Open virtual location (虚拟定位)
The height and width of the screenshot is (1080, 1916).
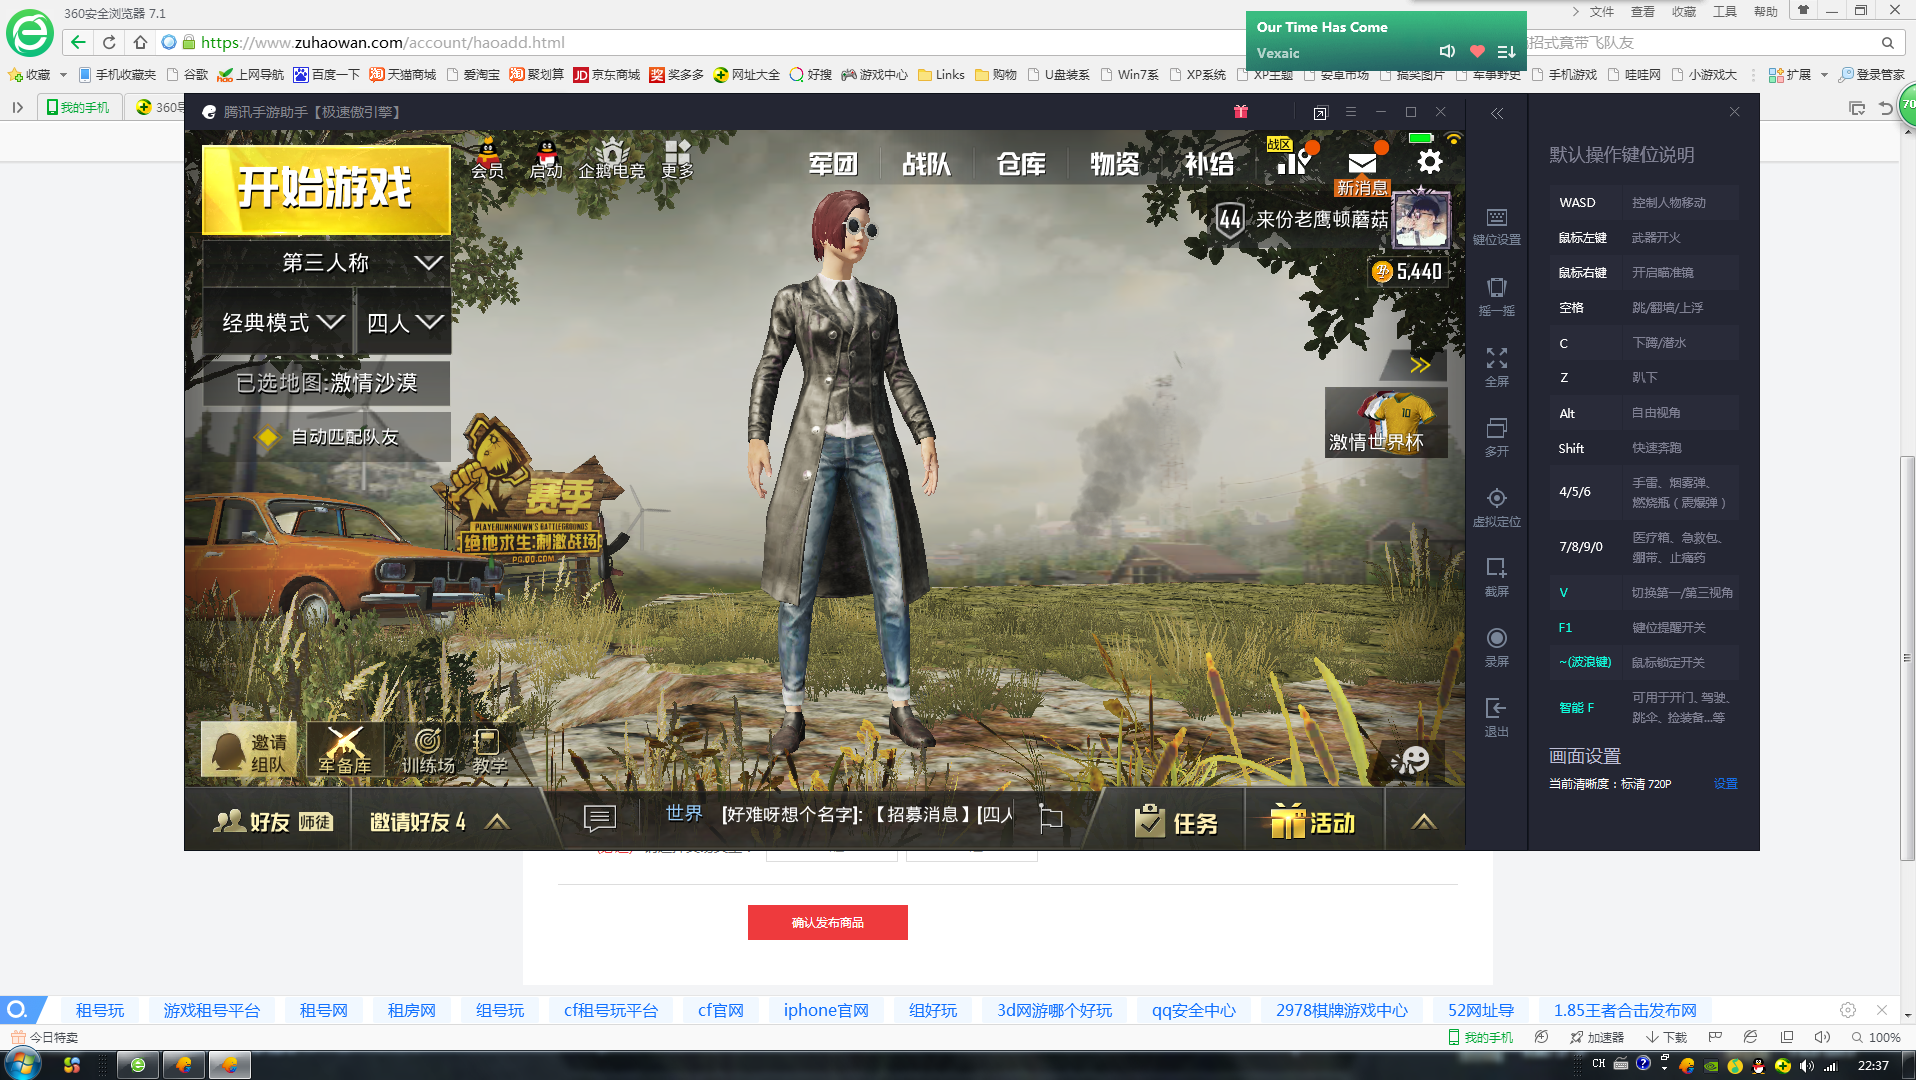1496,507
